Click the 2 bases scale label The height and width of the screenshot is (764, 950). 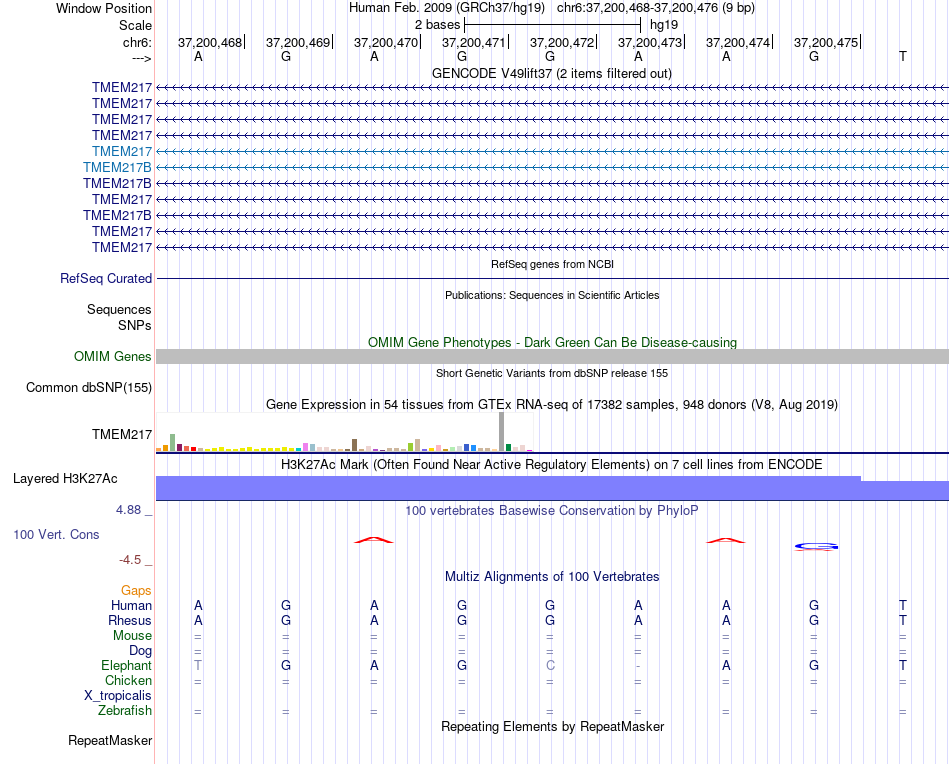tap(437, 25)
